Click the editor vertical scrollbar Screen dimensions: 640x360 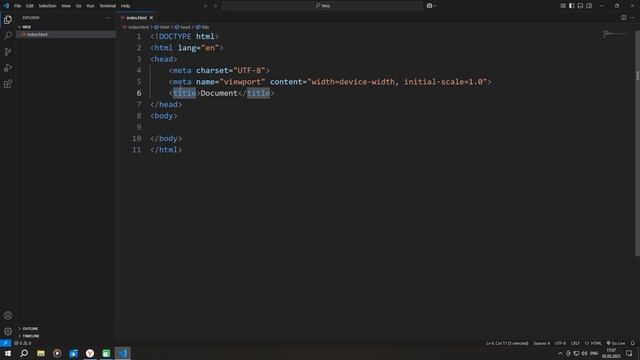[x=637, y=143]
